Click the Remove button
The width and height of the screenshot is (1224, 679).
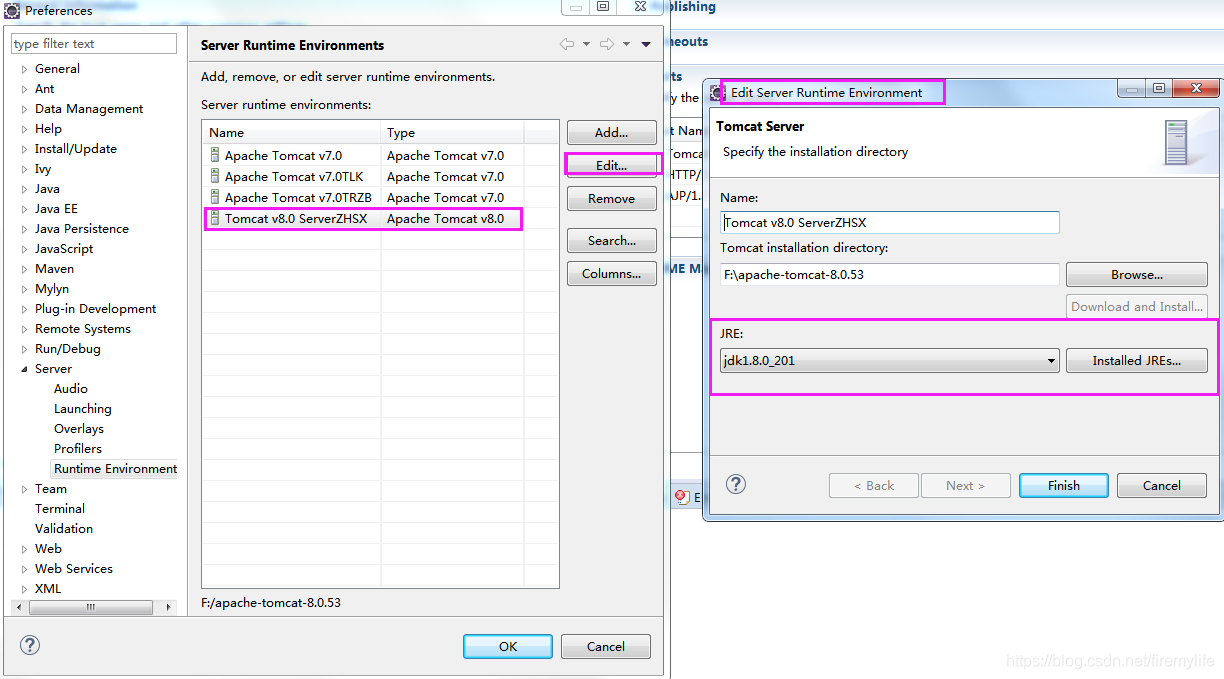pos(612,198)
